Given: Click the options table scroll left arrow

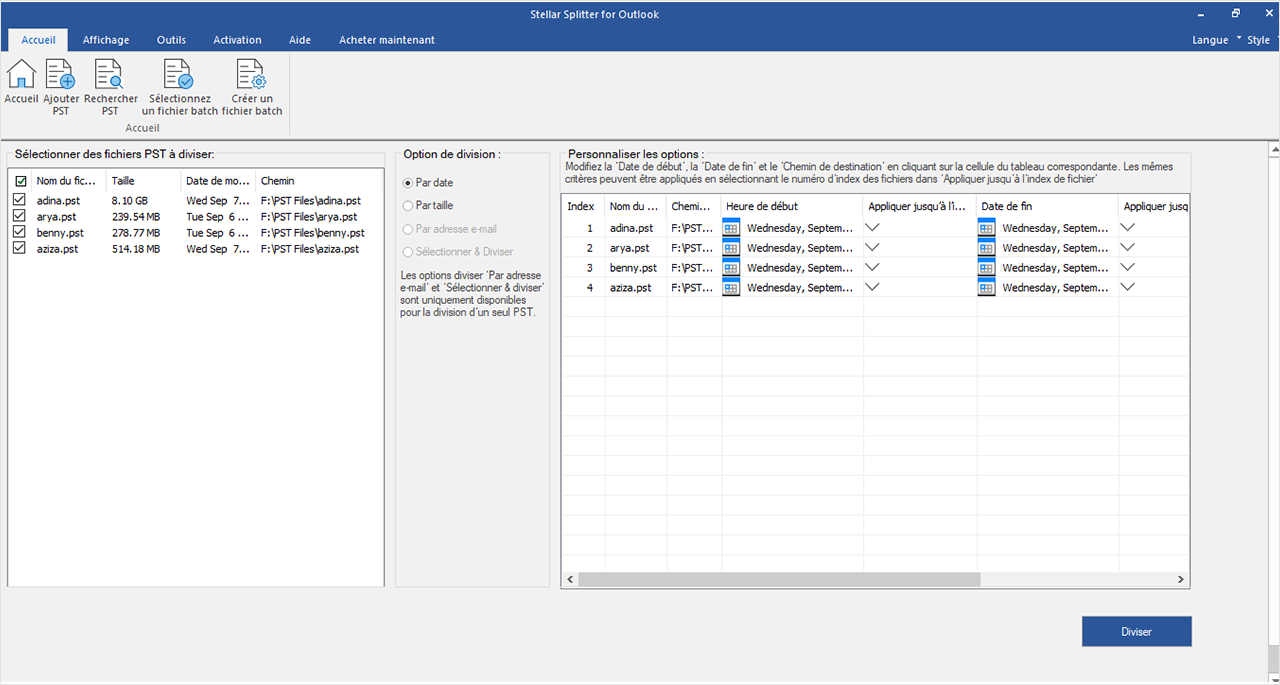Looking at the screenshot, I should pos(570,580).
